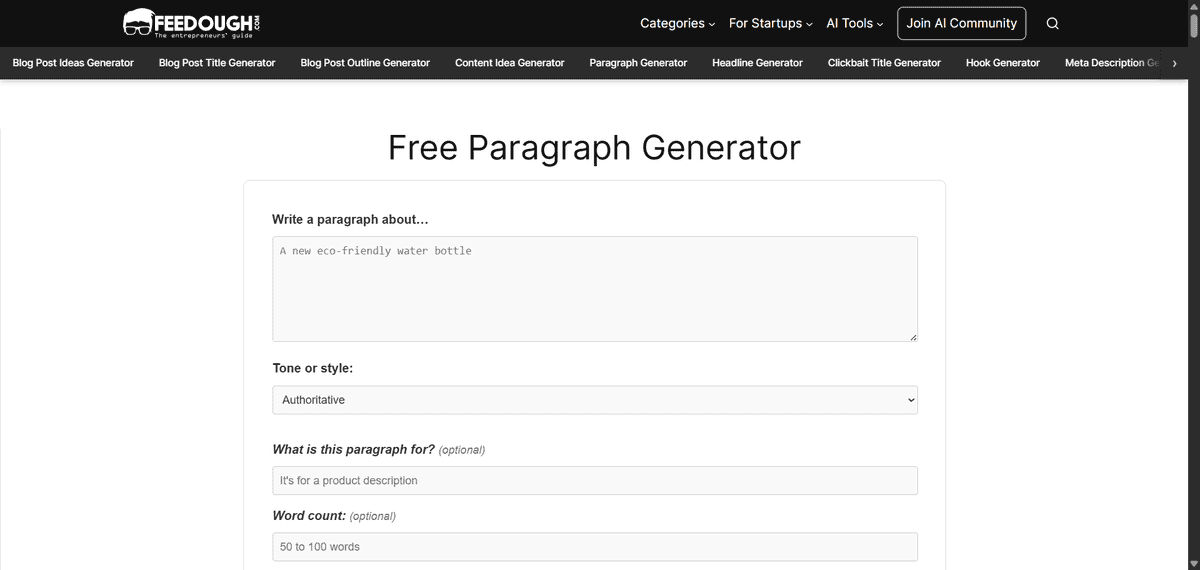Open the For Startups dropdown
The width and height of the screenshot is (1200, 570).
(770, 23)
